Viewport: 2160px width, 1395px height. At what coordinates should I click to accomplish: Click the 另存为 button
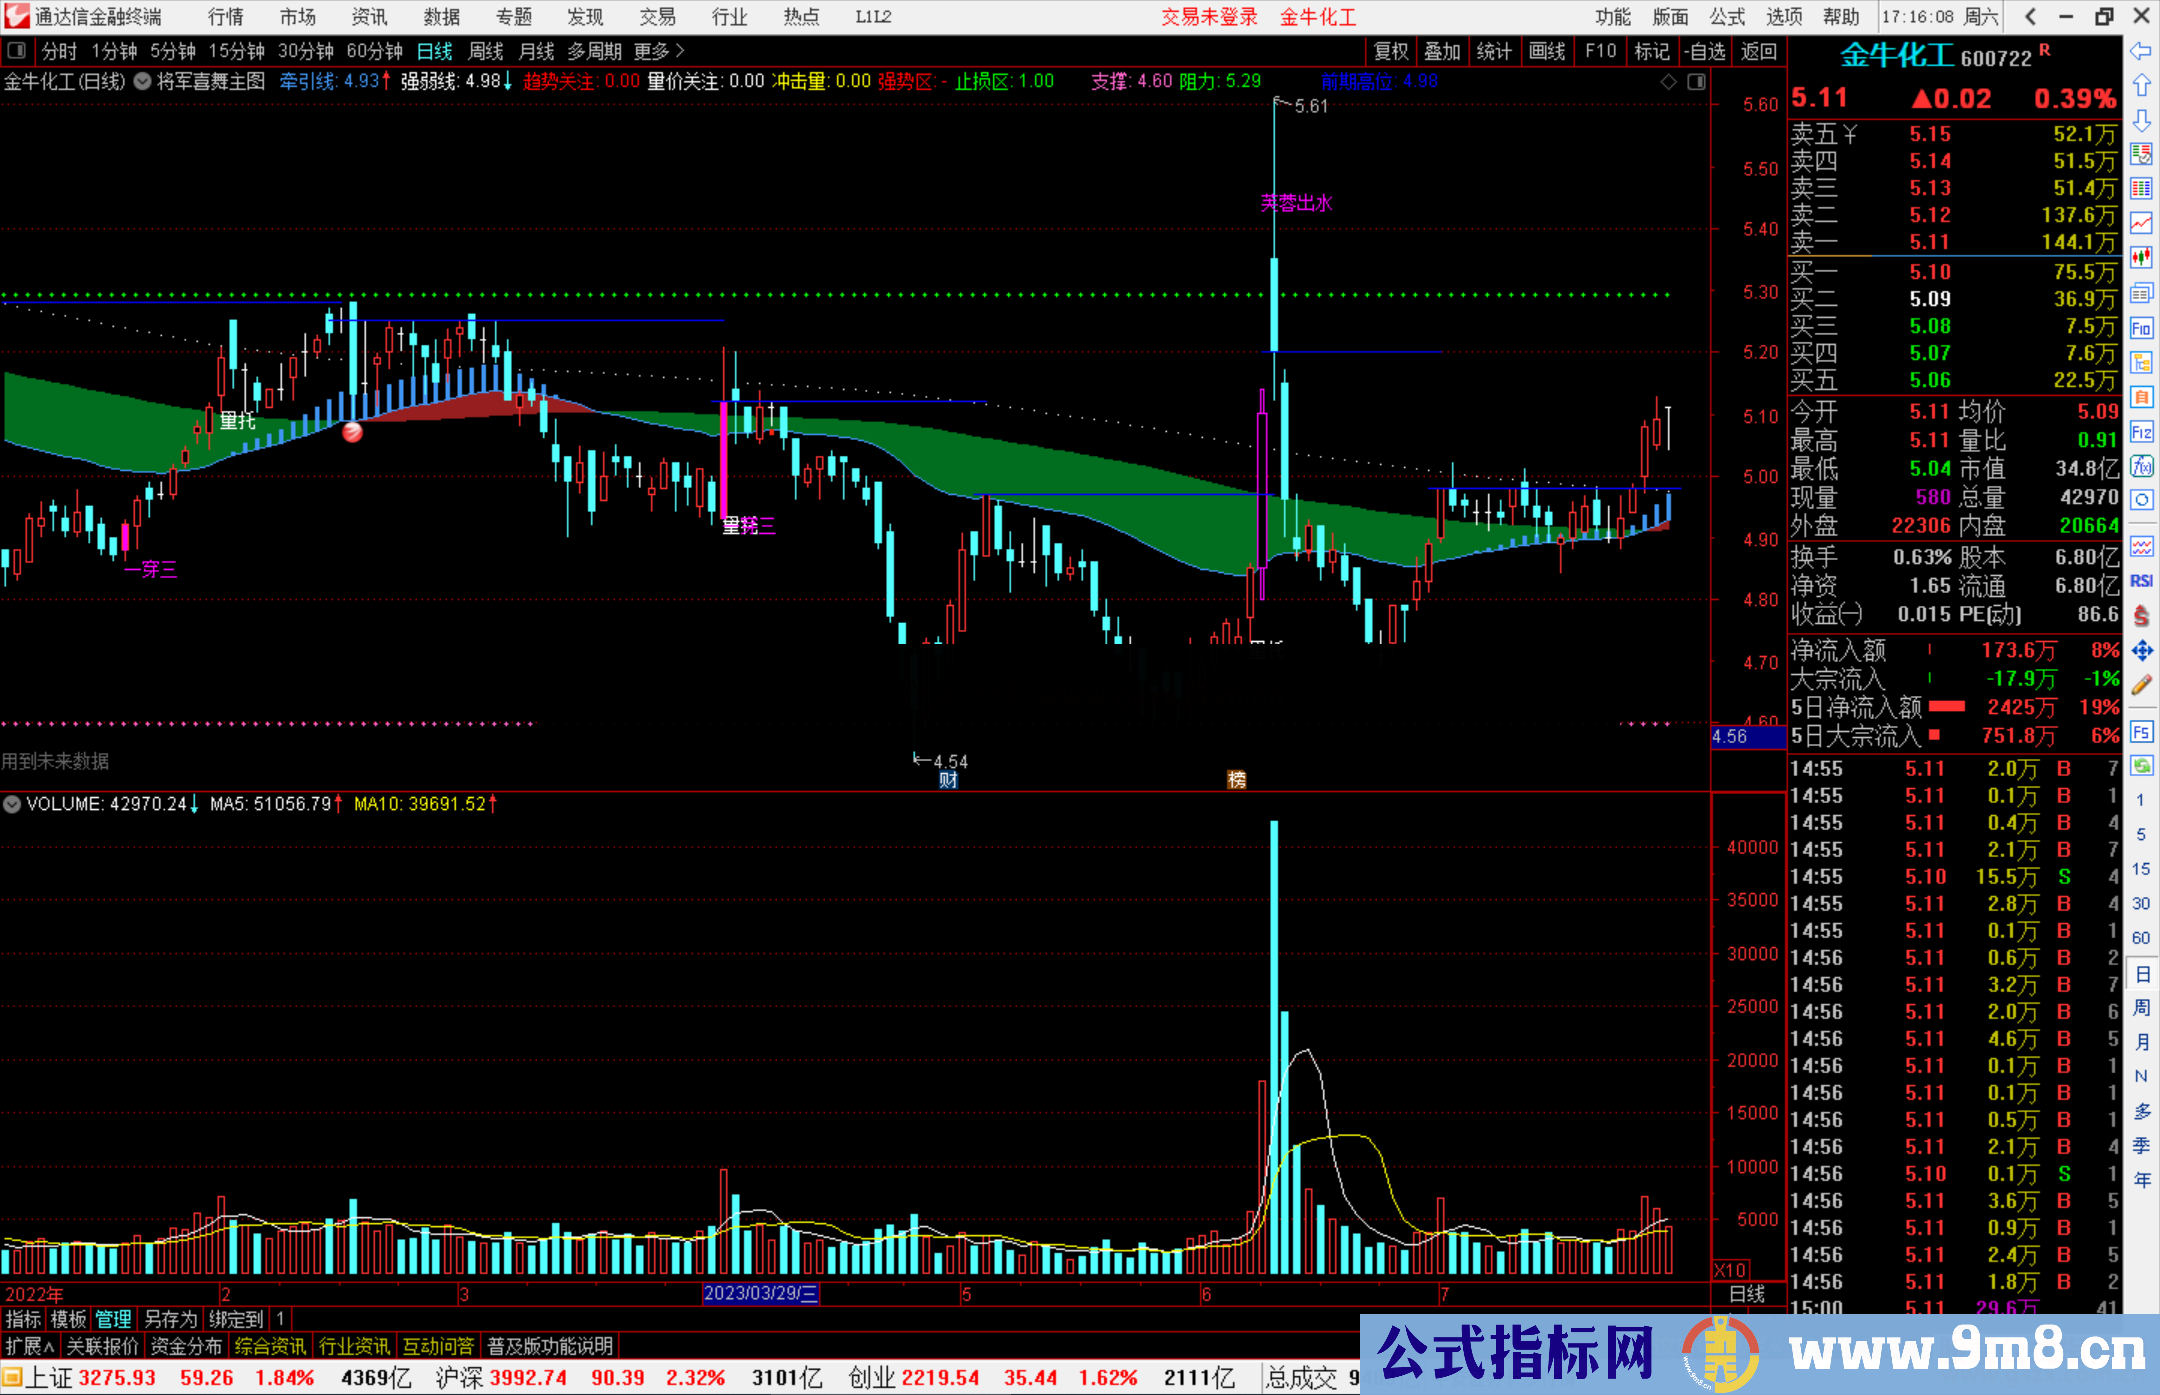click(170, 1319)
